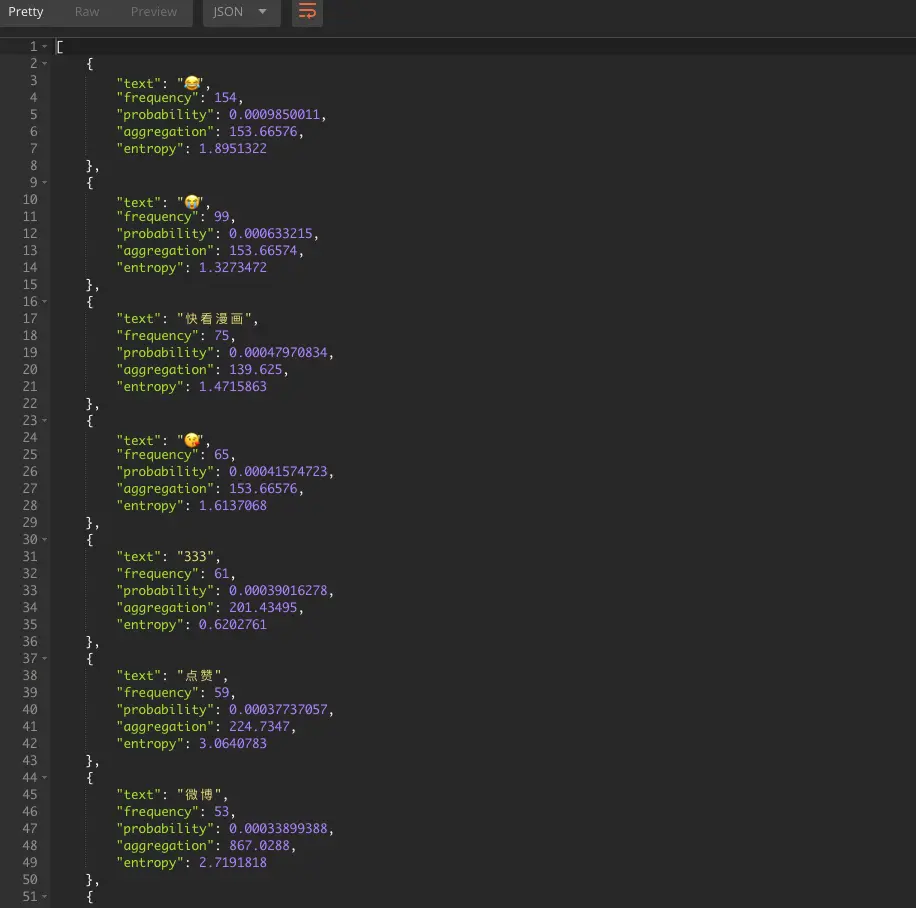Click the aggregation value 201.43495
The height and width of the screenshot is (908, 916).
point(263,608)
